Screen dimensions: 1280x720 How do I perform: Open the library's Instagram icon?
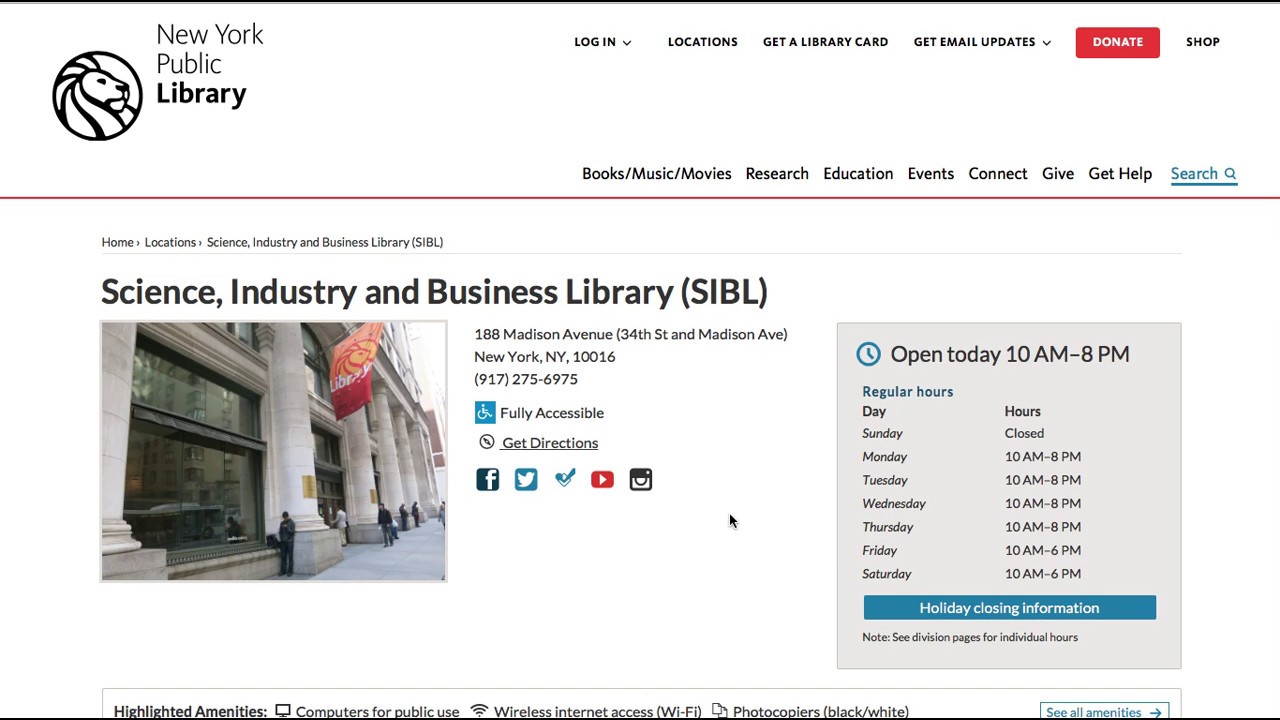(641, 480)
